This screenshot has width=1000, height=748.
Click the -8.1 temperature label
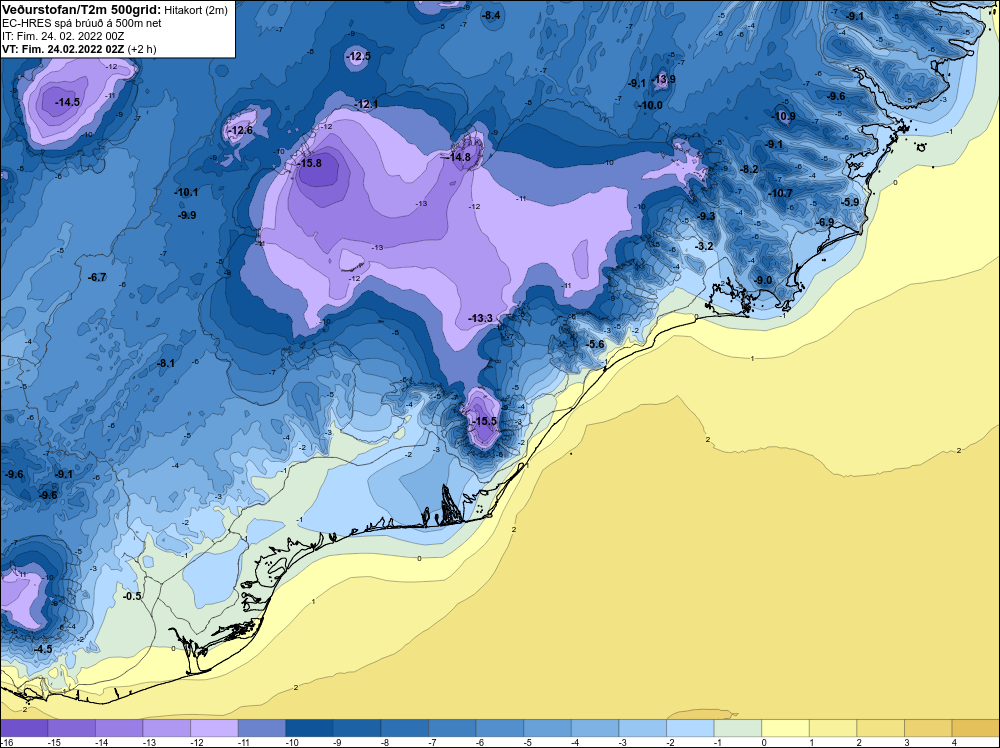pos(165,363)
